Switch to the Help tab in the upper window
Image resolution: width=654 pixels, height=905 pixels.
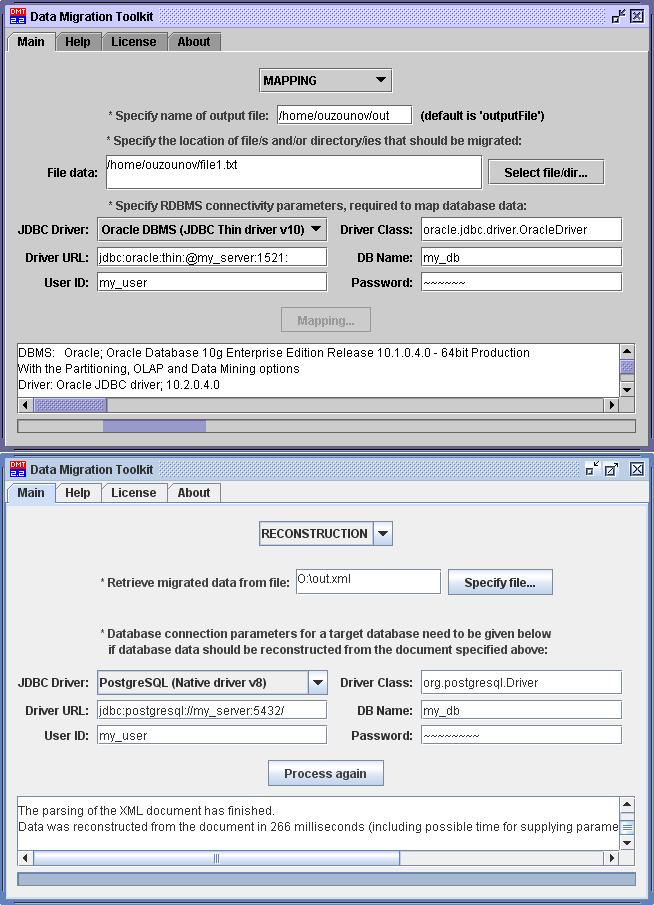[x=77, y=42]
